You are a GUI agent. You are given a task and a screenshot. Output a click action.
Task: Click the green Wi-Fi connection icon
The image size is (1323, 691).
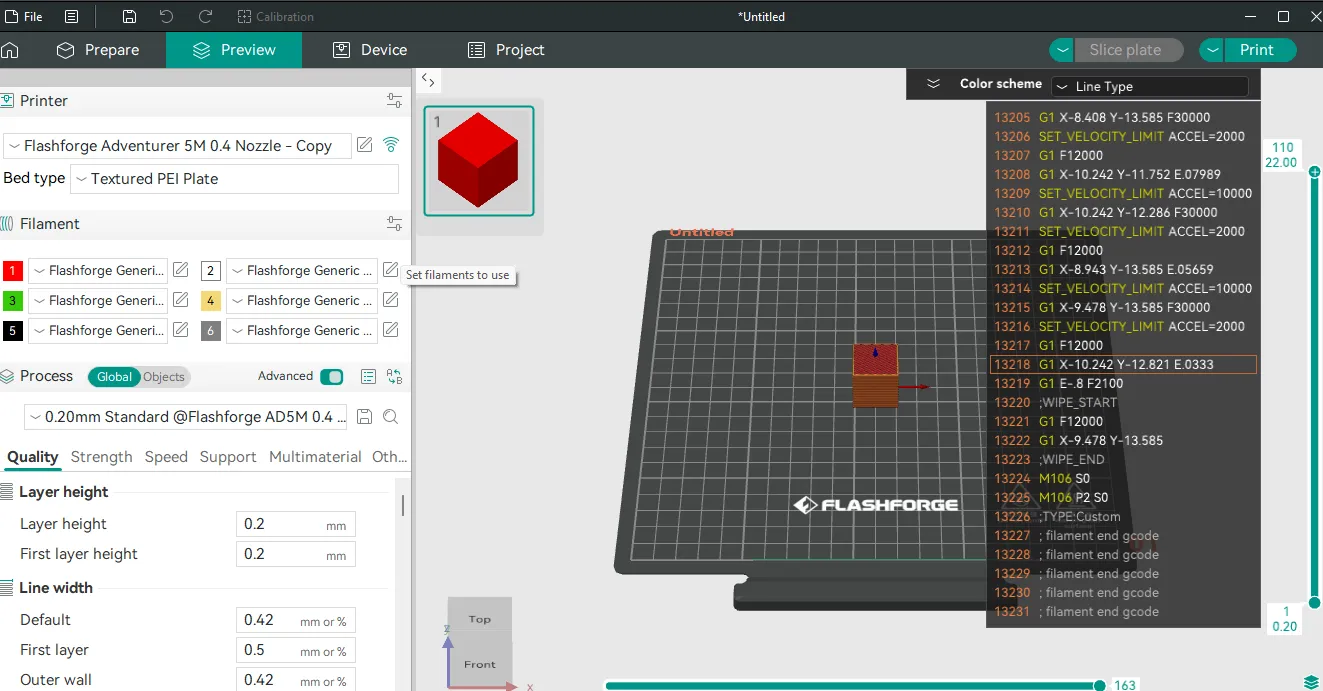(x=391, y=145)
